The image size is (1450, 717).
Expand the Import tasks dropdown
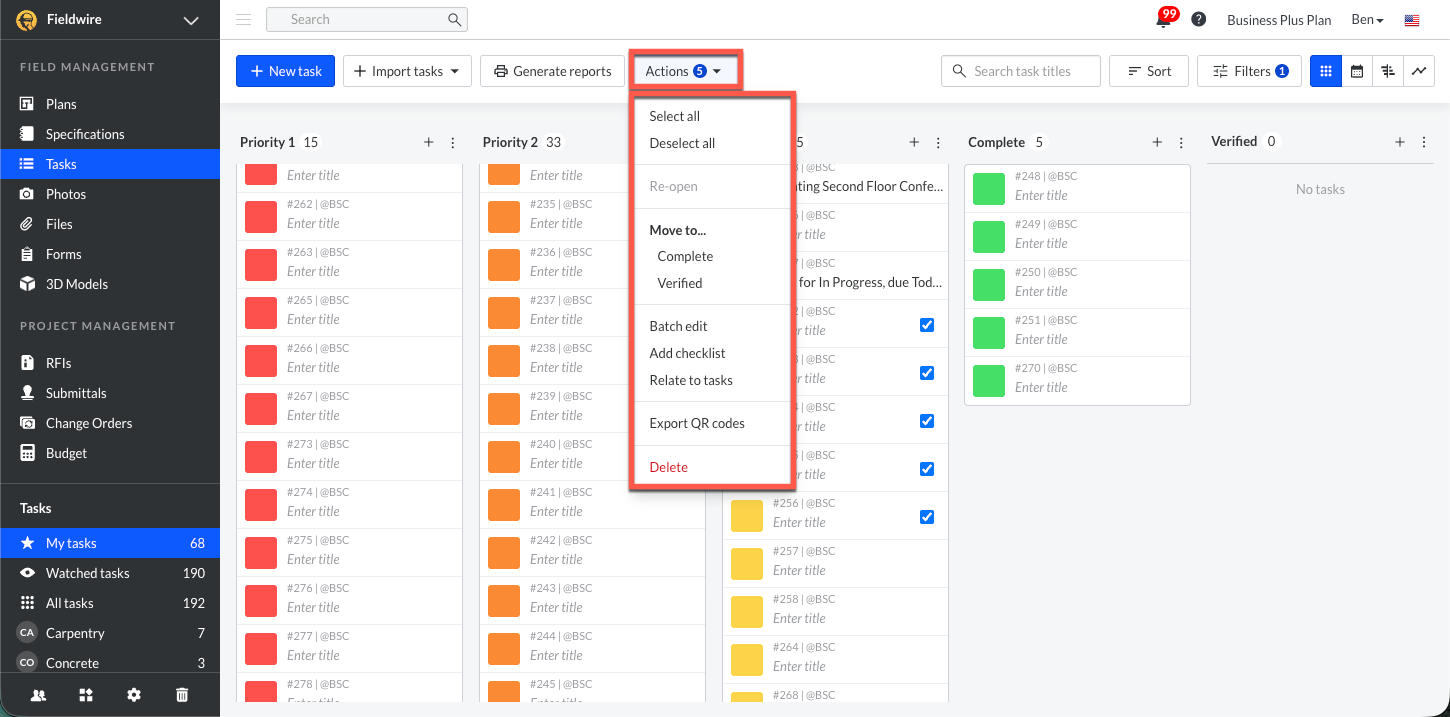point(407,71)
